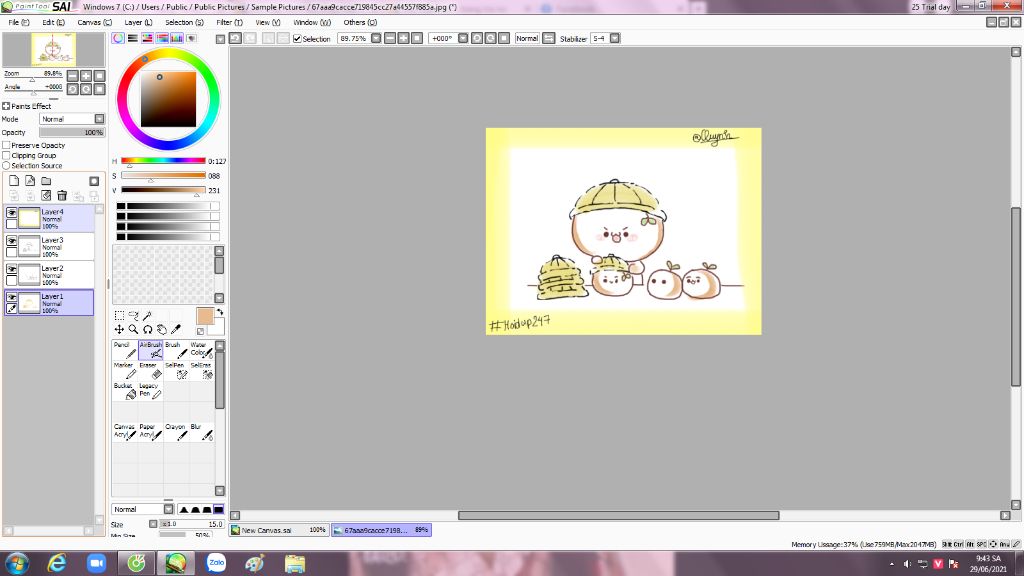Screen dimensions: 1024x576
Task: Click the navigator zoom-in plus button
Action: coord(86,76)
